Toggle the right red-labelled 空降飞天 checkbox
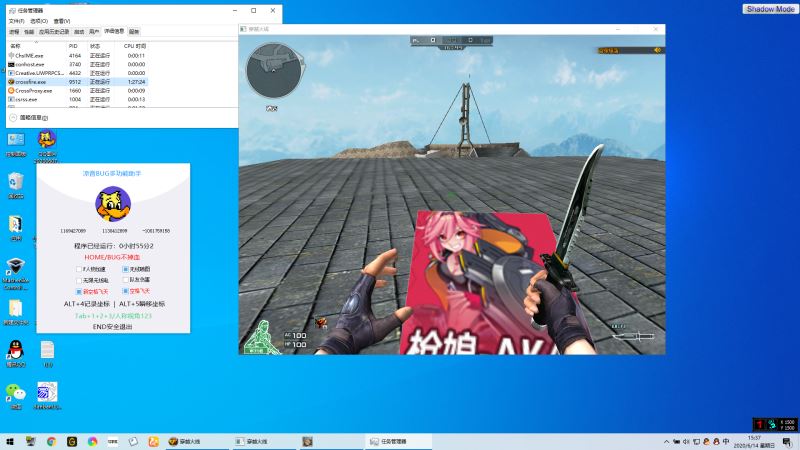Image resolution: width=800 pixels, height=450 pixels. [x=125, y=291]
